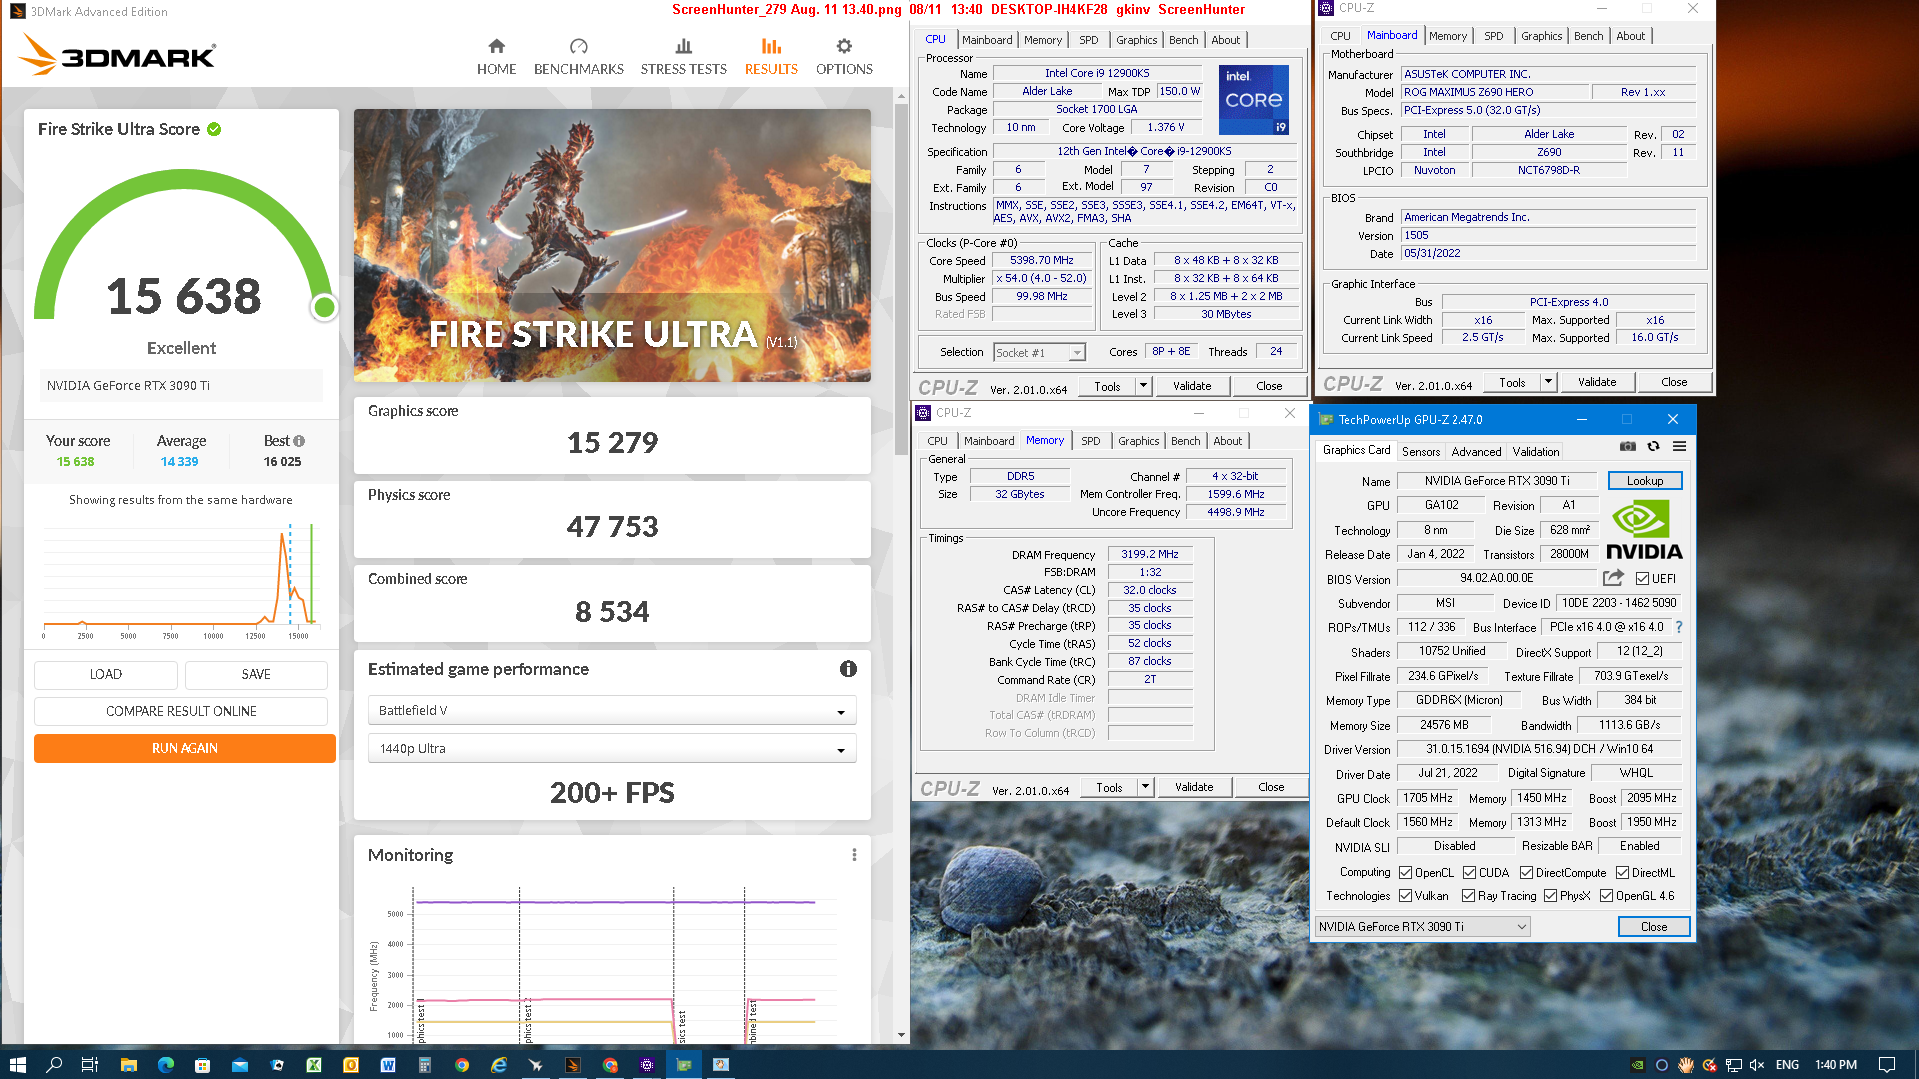The height and width of the screenshot is (1079, 1919).
Task: Open the GPU selector dropdown in GPU-Z
Action: point(1422,927)
